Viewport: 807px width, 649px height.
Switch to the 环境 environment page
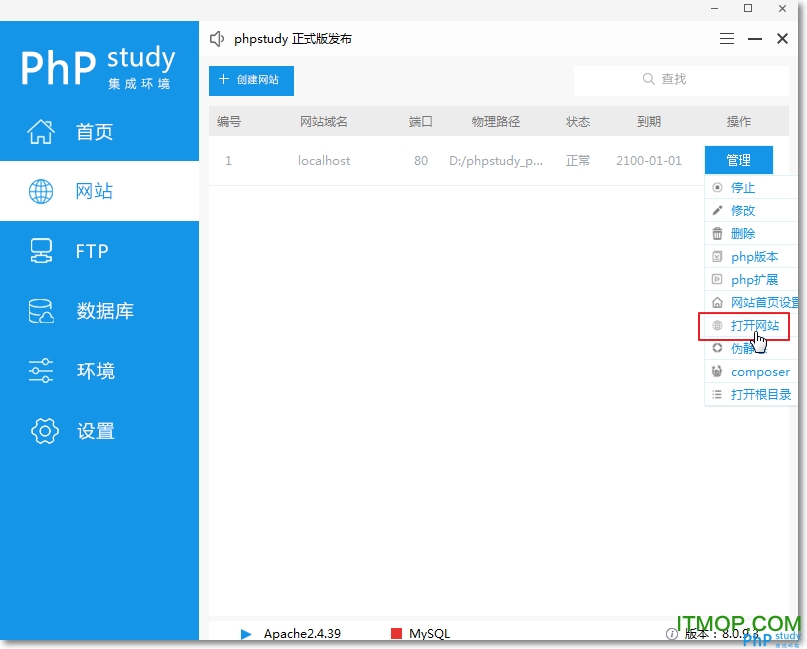pos(99,371)
